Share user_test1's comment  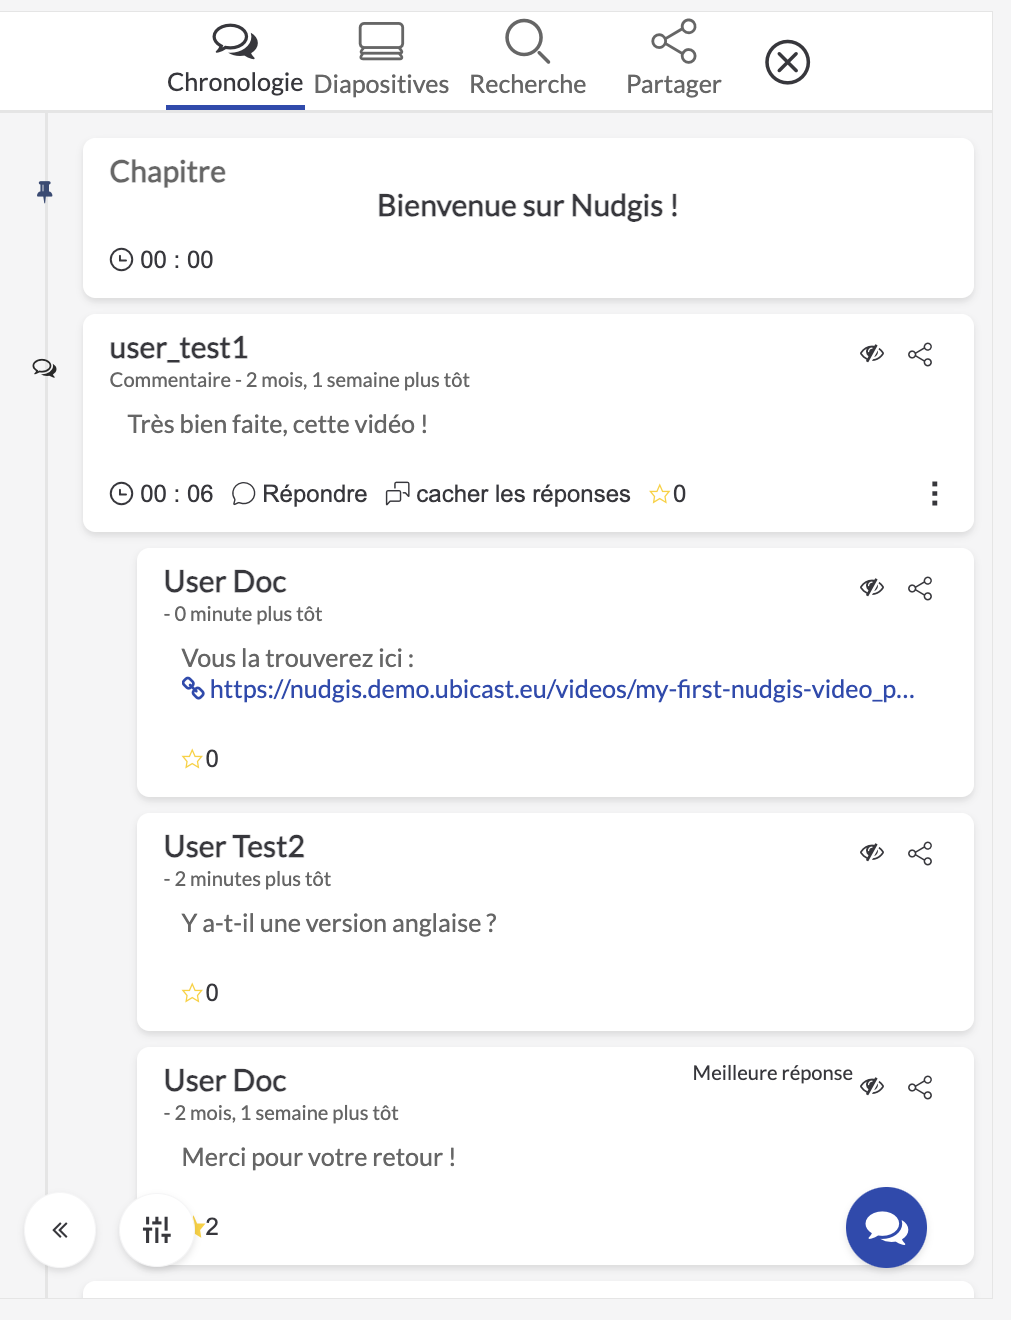point(920,354)
